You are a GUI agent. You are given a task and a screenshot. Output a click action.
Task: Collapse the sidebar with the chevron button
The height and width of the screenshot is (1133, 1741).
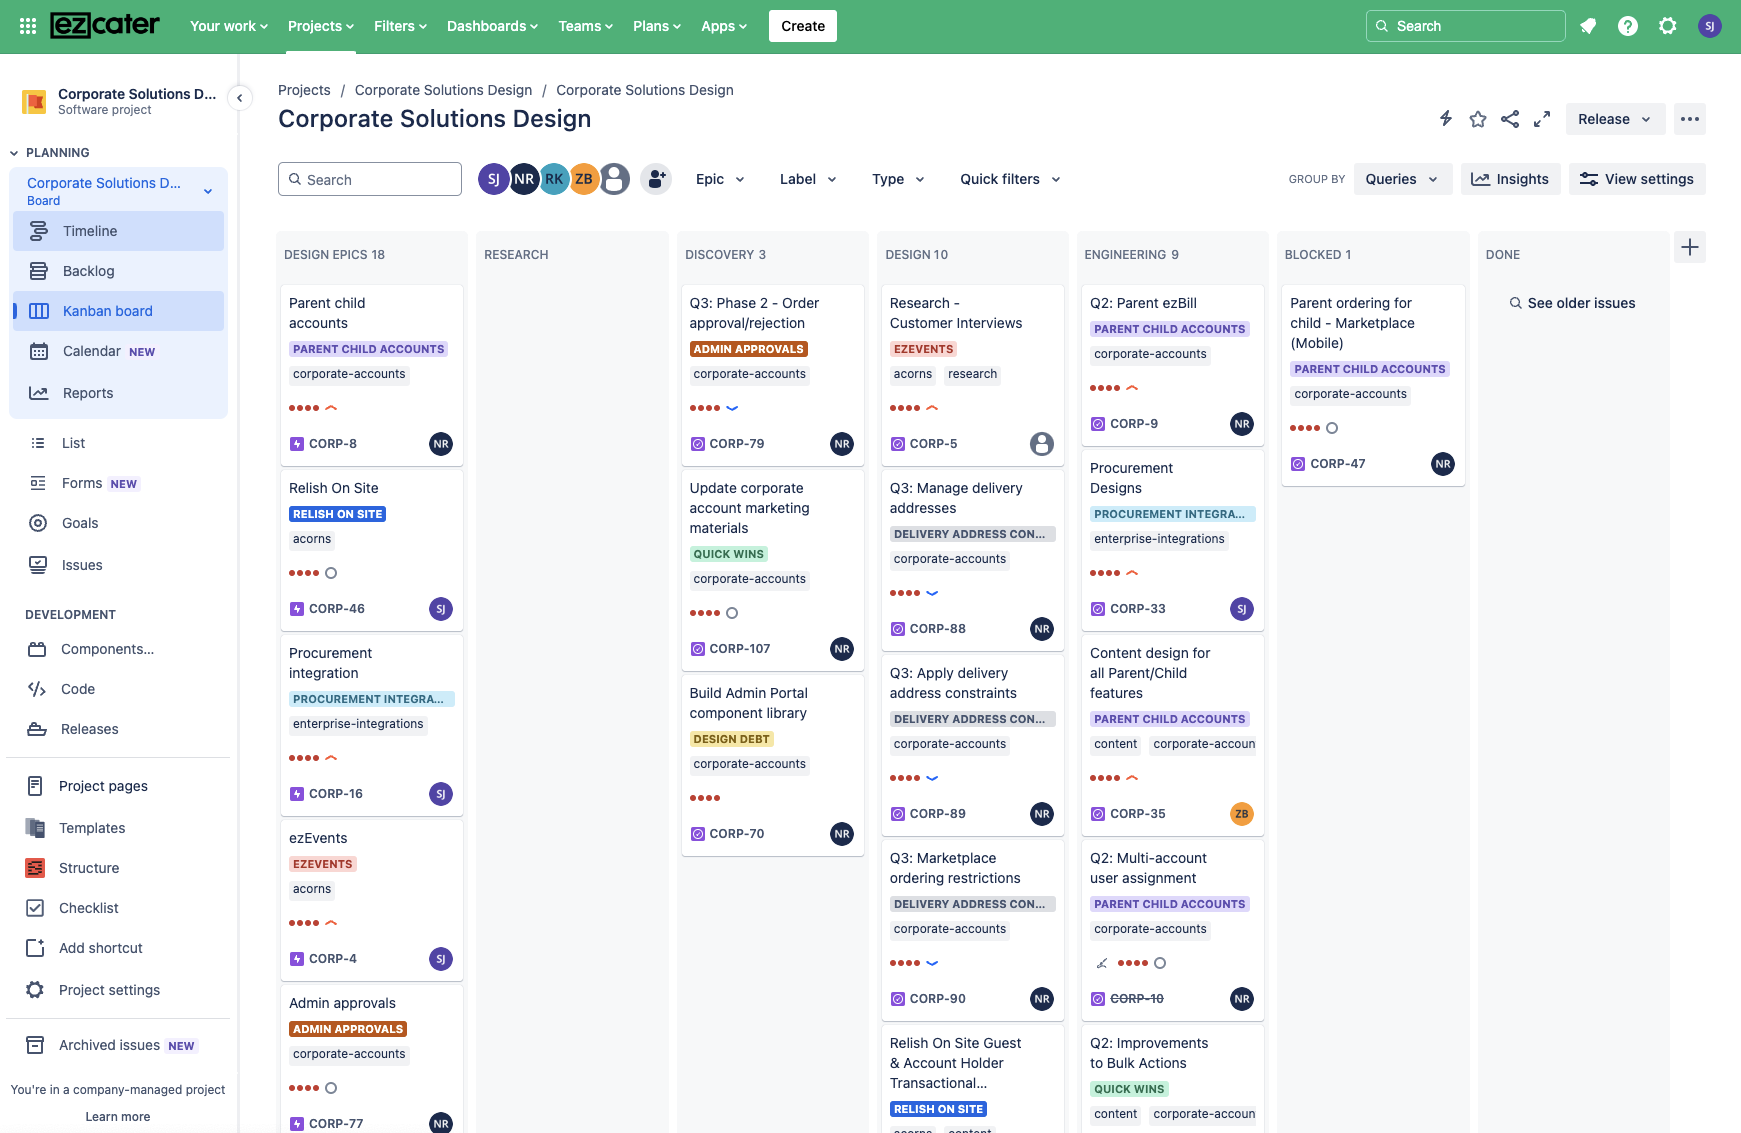click(239, 98)
